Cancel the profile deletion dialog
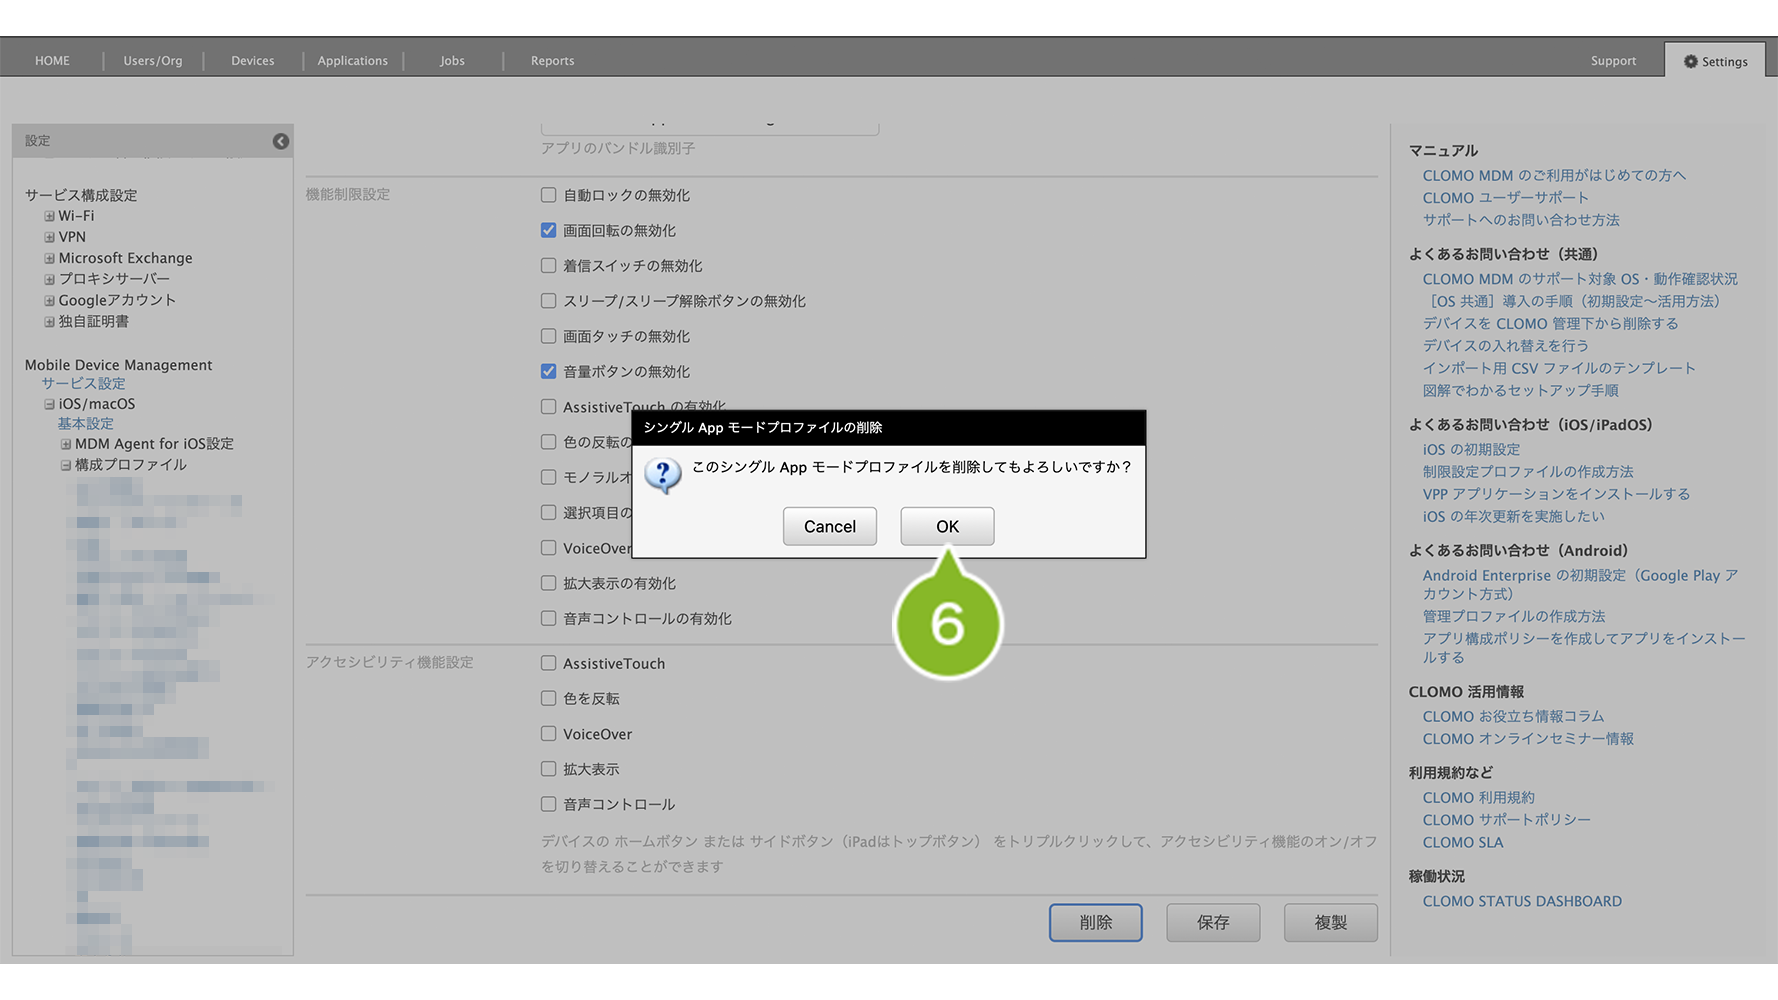 (829, 526)
